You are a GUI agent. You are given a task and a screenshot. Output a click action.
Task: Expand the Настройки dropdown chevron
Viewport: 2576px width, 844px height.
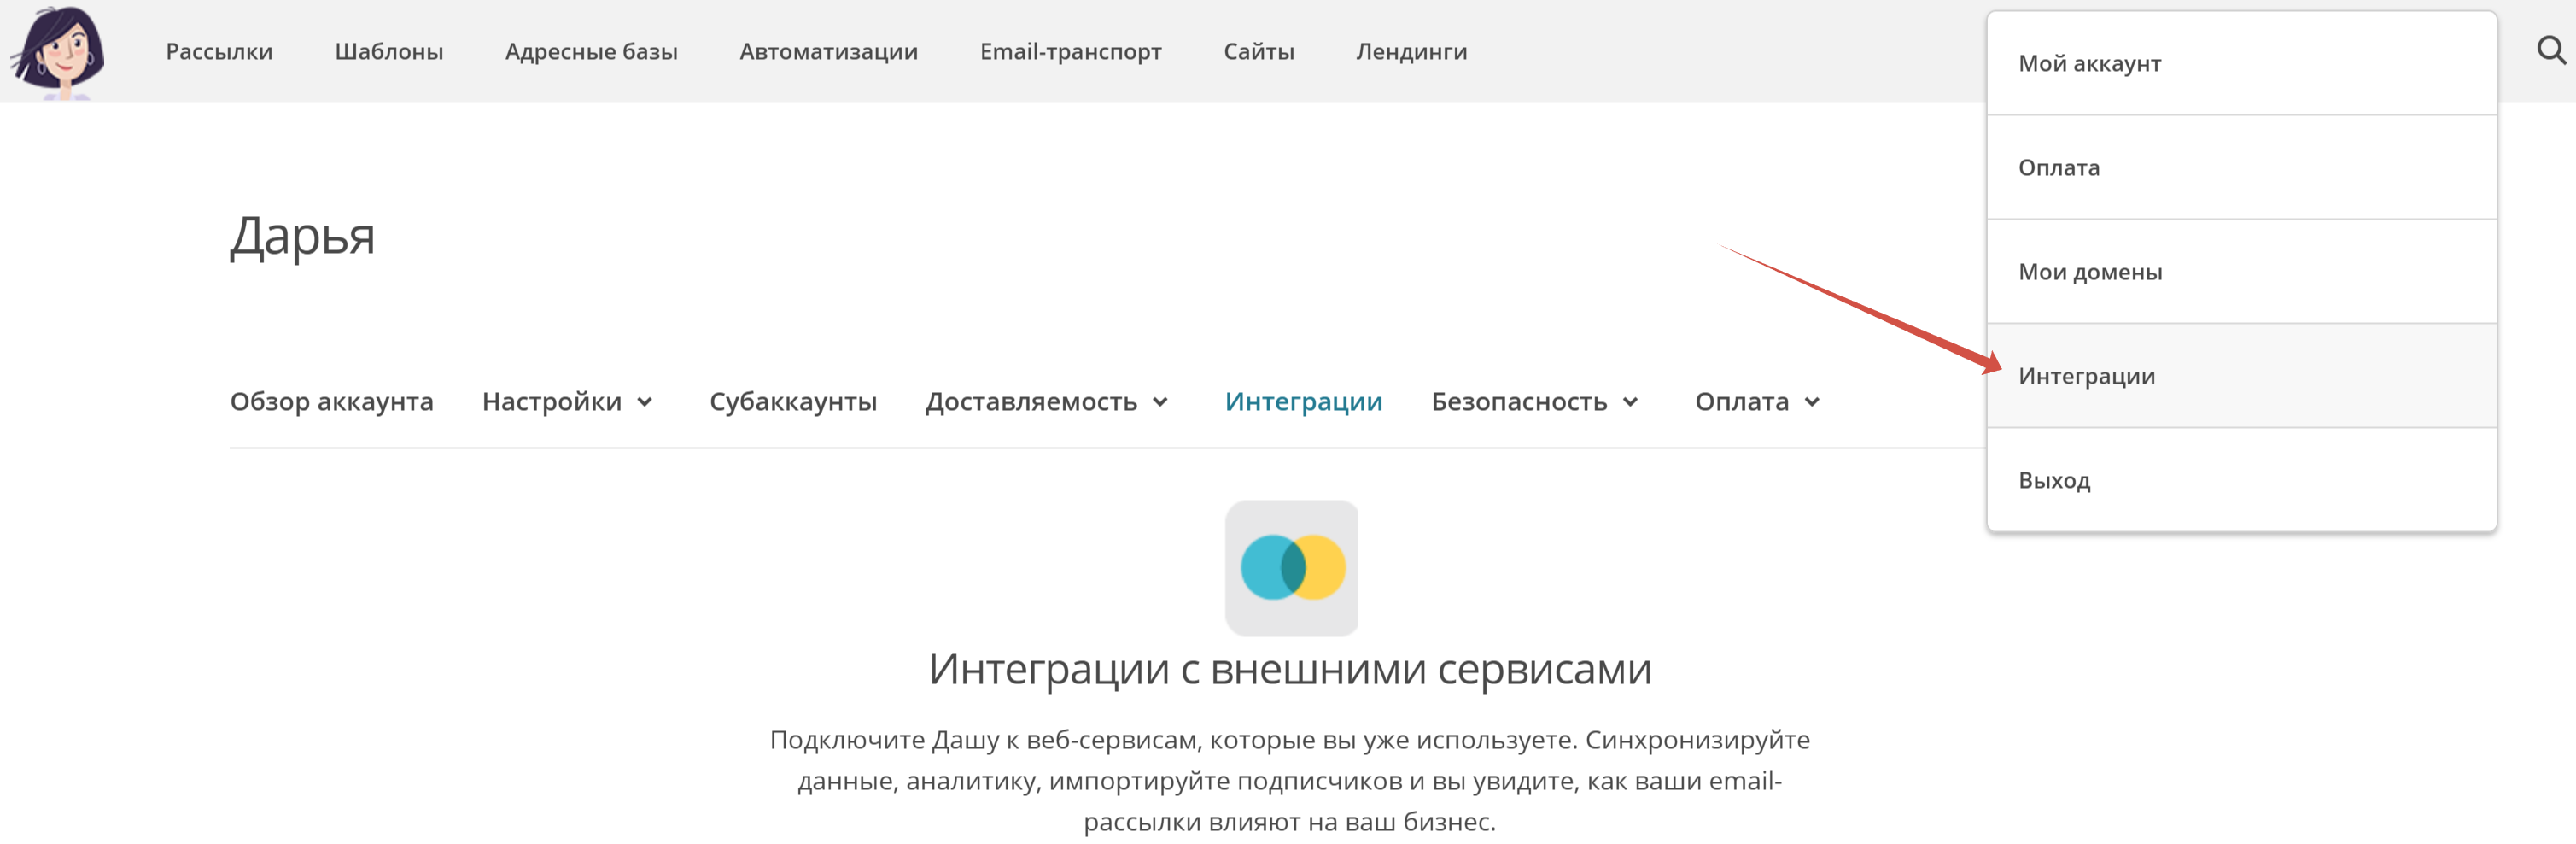tap(645, 402)
